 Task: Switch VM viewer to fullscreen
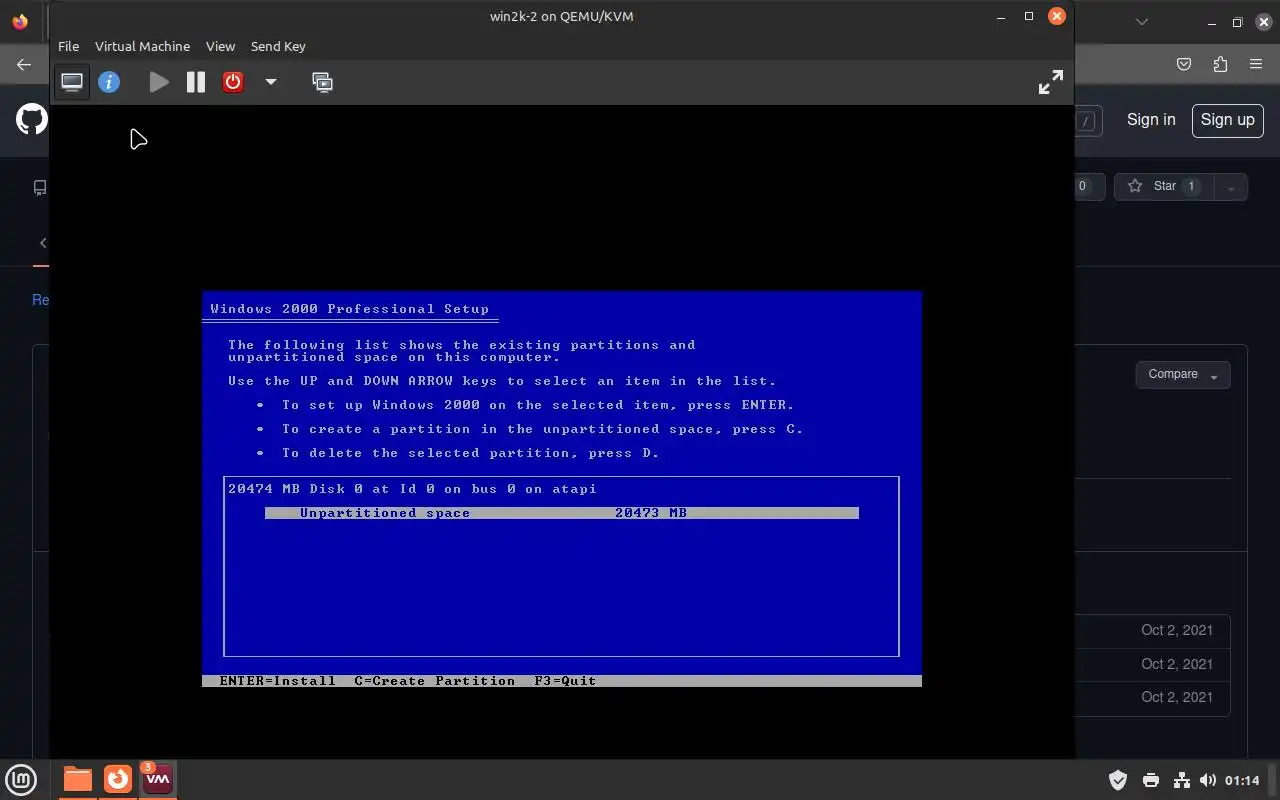point(1050,82)
